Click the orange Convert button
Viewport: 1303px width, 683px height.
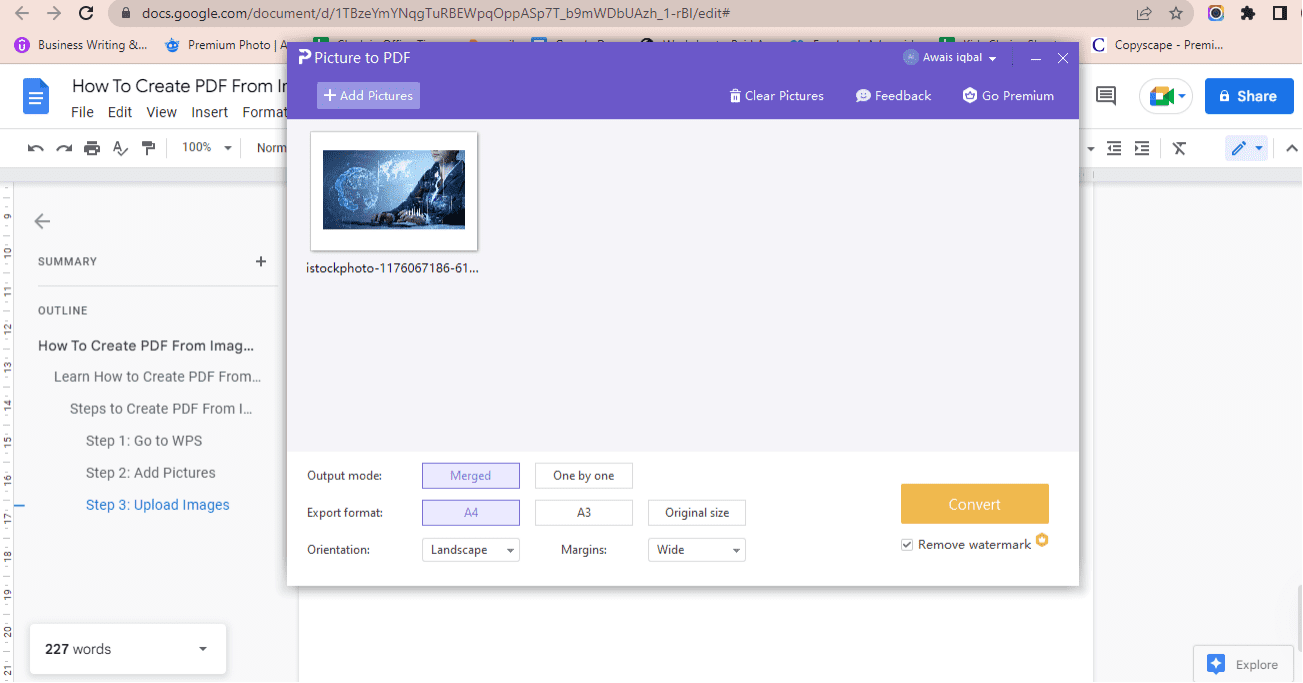coord(974,504)
